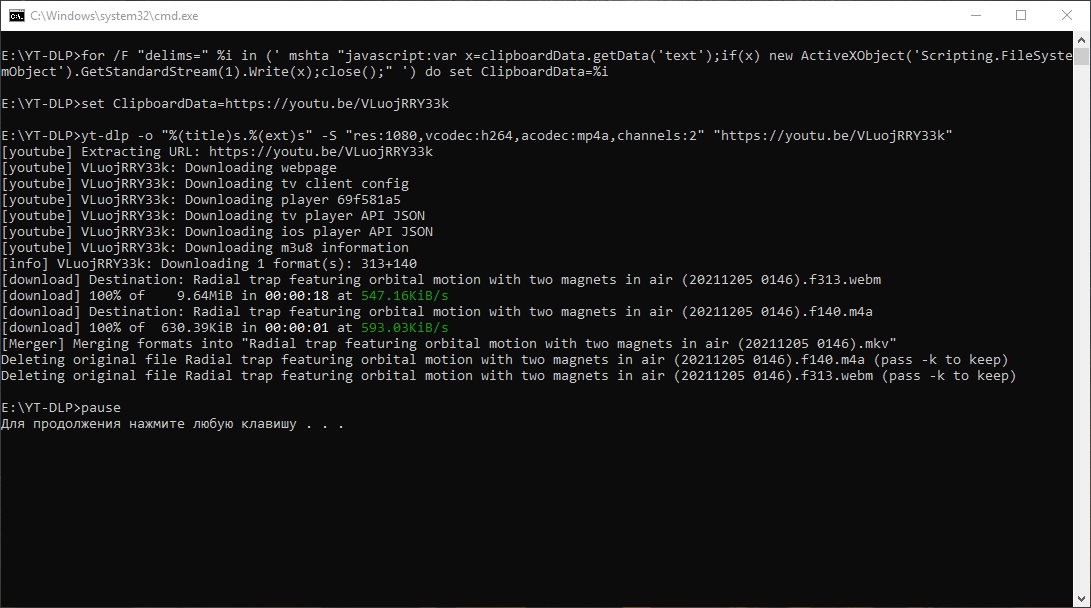The image size is (1091, 608).
Task: Click the Russian 'Для продолжения нажмите любую клавишу' line
Action: point(173,424)
